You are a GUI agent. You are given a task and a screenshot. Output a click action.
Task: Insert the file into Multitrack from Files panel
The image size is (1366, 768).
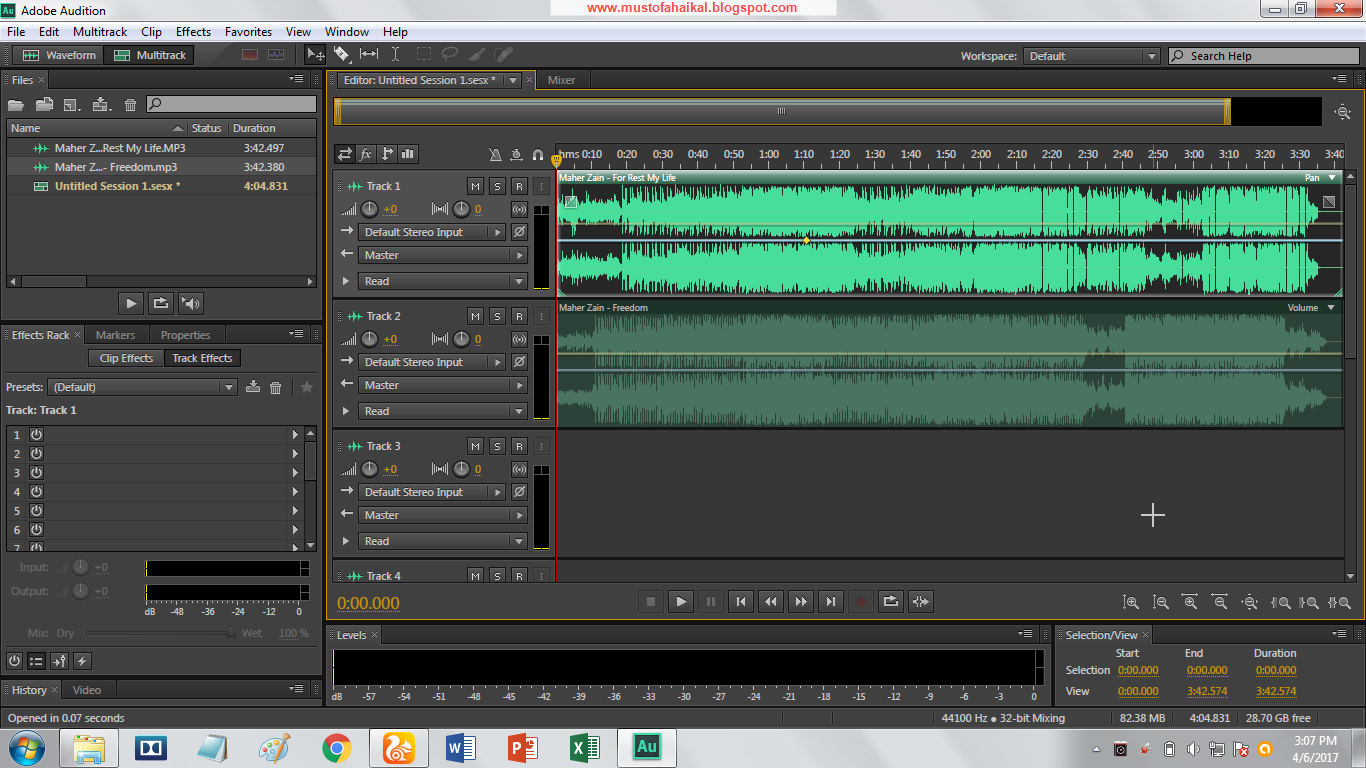pyautogui.click(x=101, y=104)
